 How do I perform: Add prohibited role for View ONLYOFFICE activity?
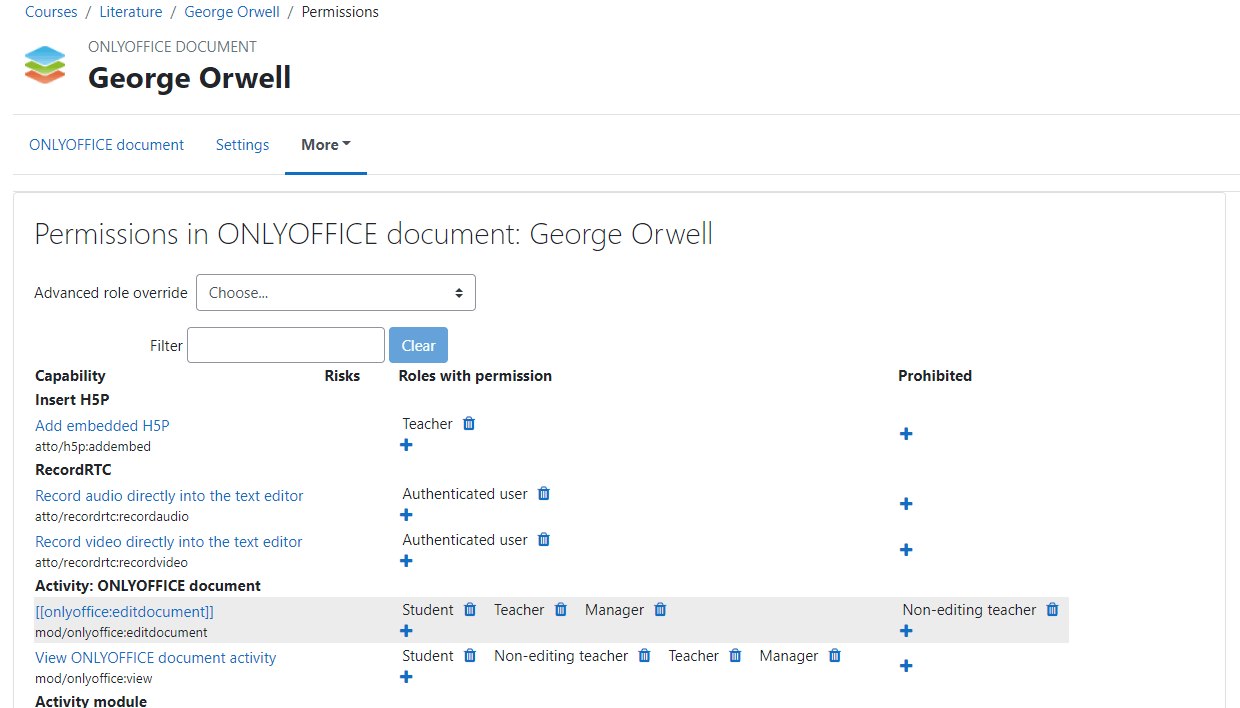click(x=906, y=666)
